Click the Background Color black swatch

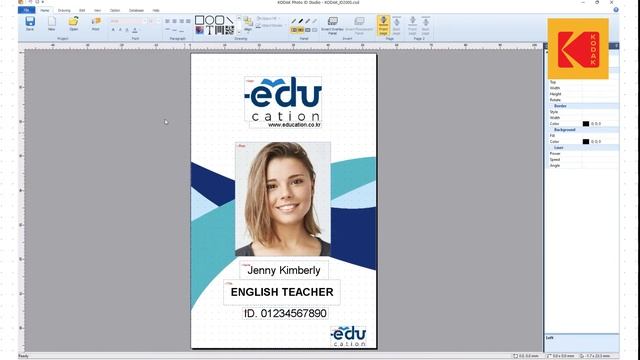tap(586, 142)
